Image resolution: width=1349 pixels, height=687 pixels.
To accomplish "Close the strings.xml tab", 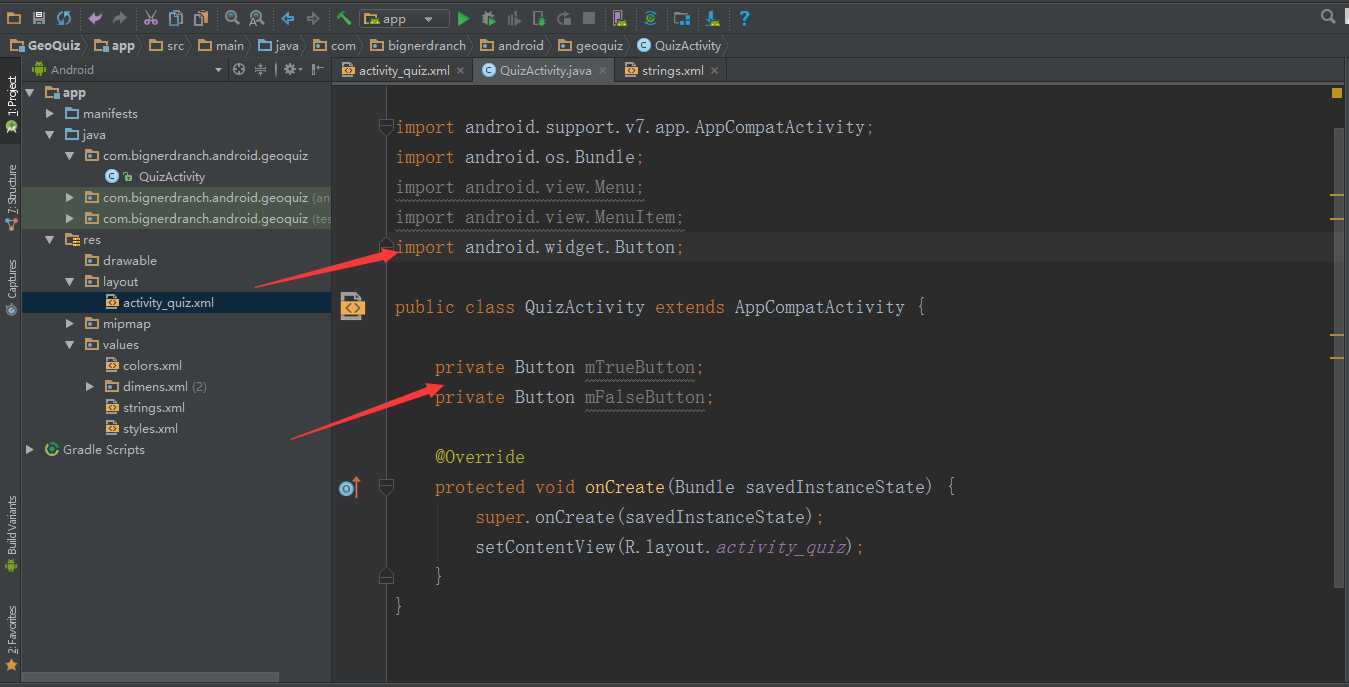I will (x=714, y=70).
